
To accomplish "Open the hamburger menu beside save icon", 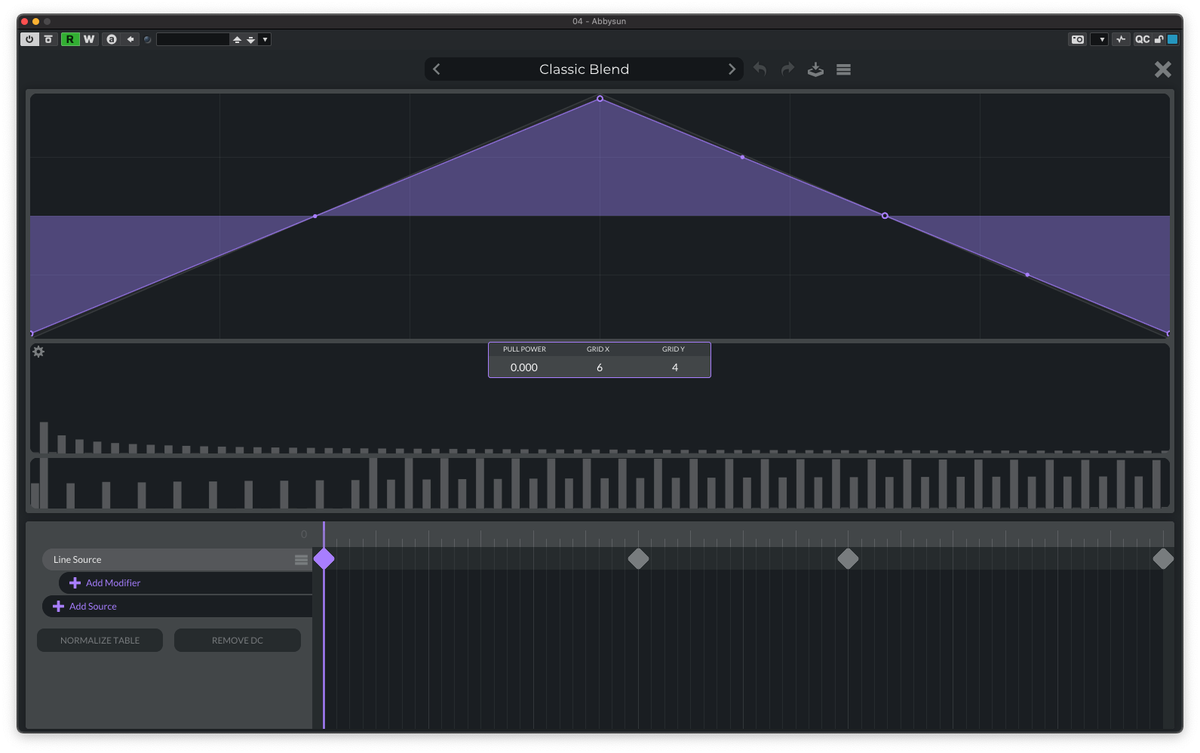I will tap(844, 69).
